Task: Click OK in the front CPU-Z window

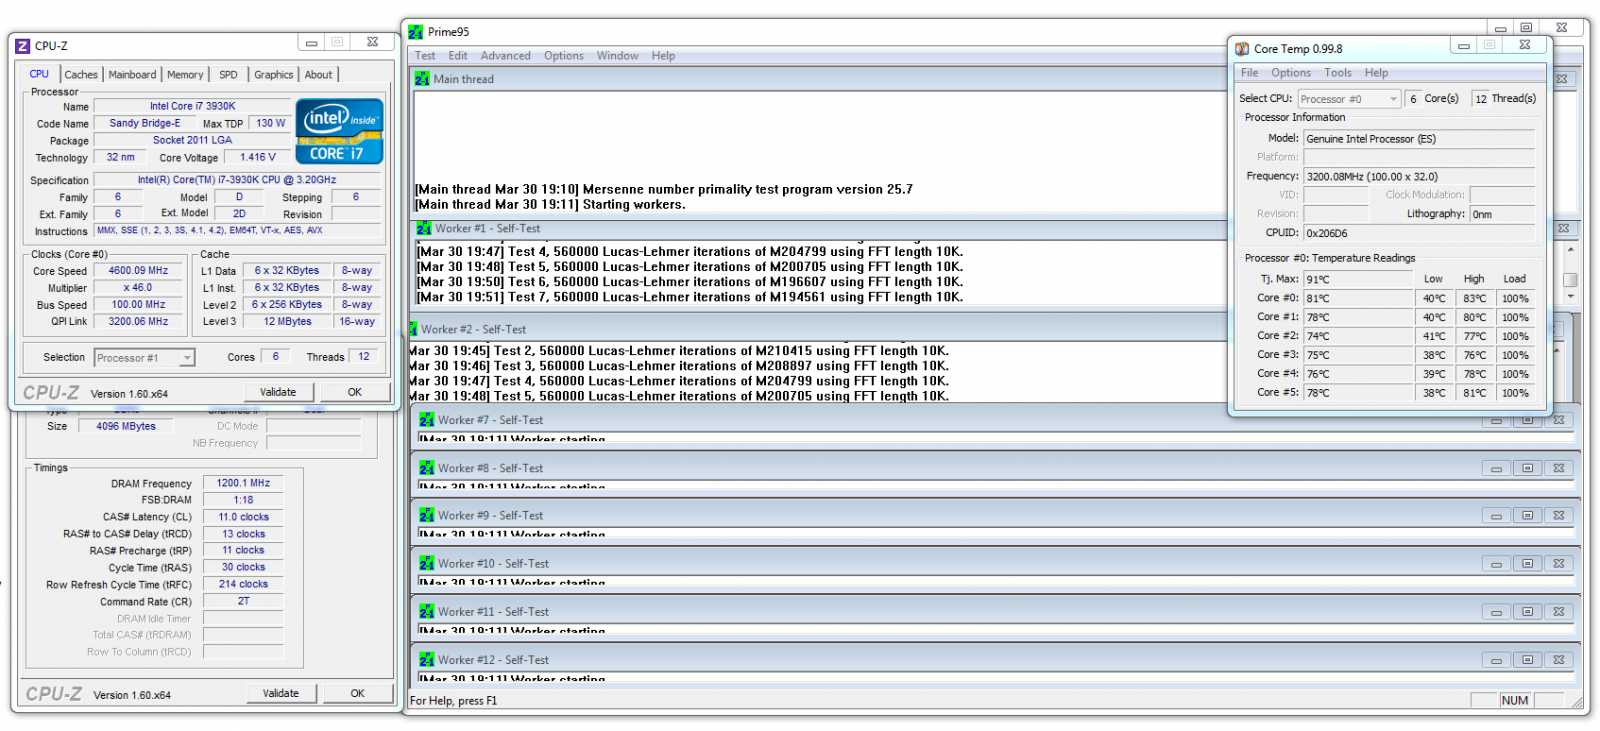Action: click(354, 392)
